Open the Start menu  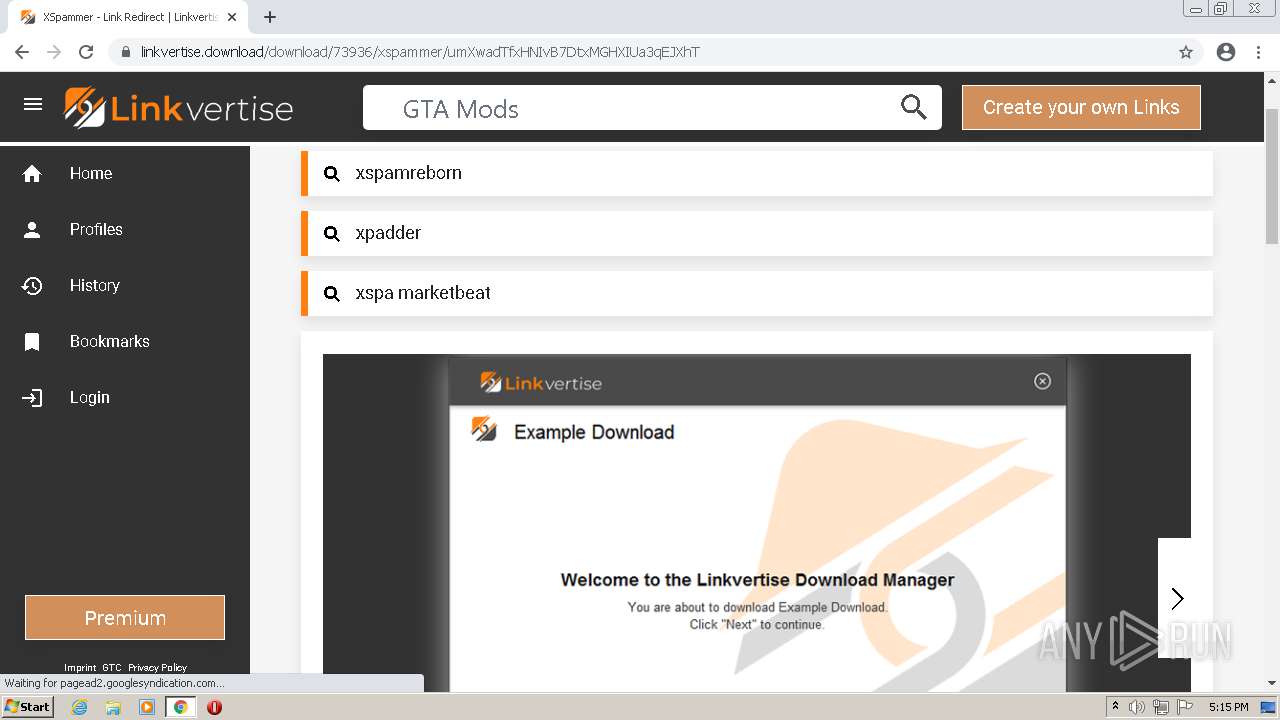click(x=27, y=707)
